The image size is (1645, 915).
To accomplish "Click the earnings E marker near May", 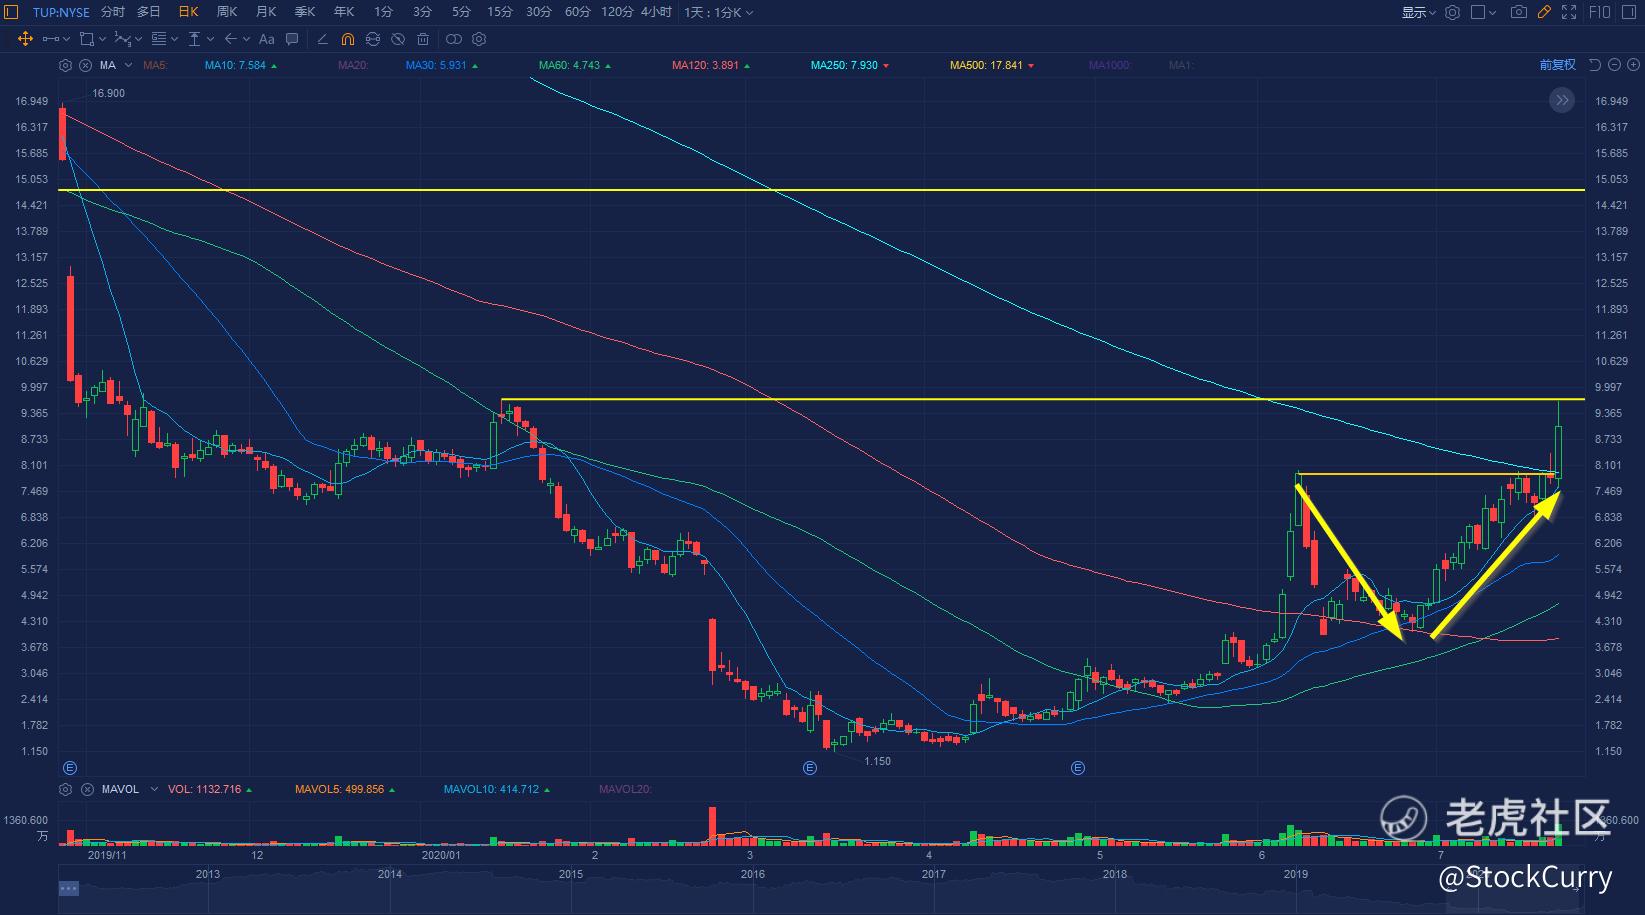I will [1078, 768].
